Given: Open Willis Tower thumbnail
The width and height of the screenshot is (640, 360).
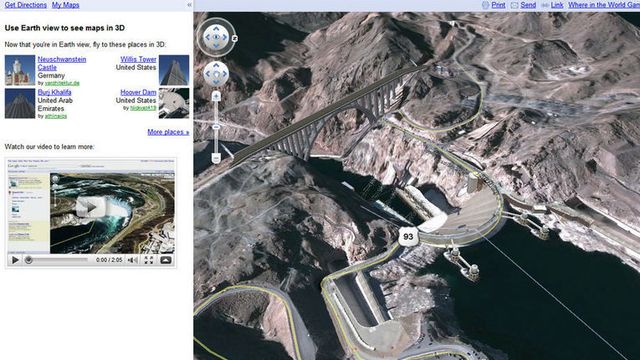Looking at the screenshot, I should tap(174, 70).
